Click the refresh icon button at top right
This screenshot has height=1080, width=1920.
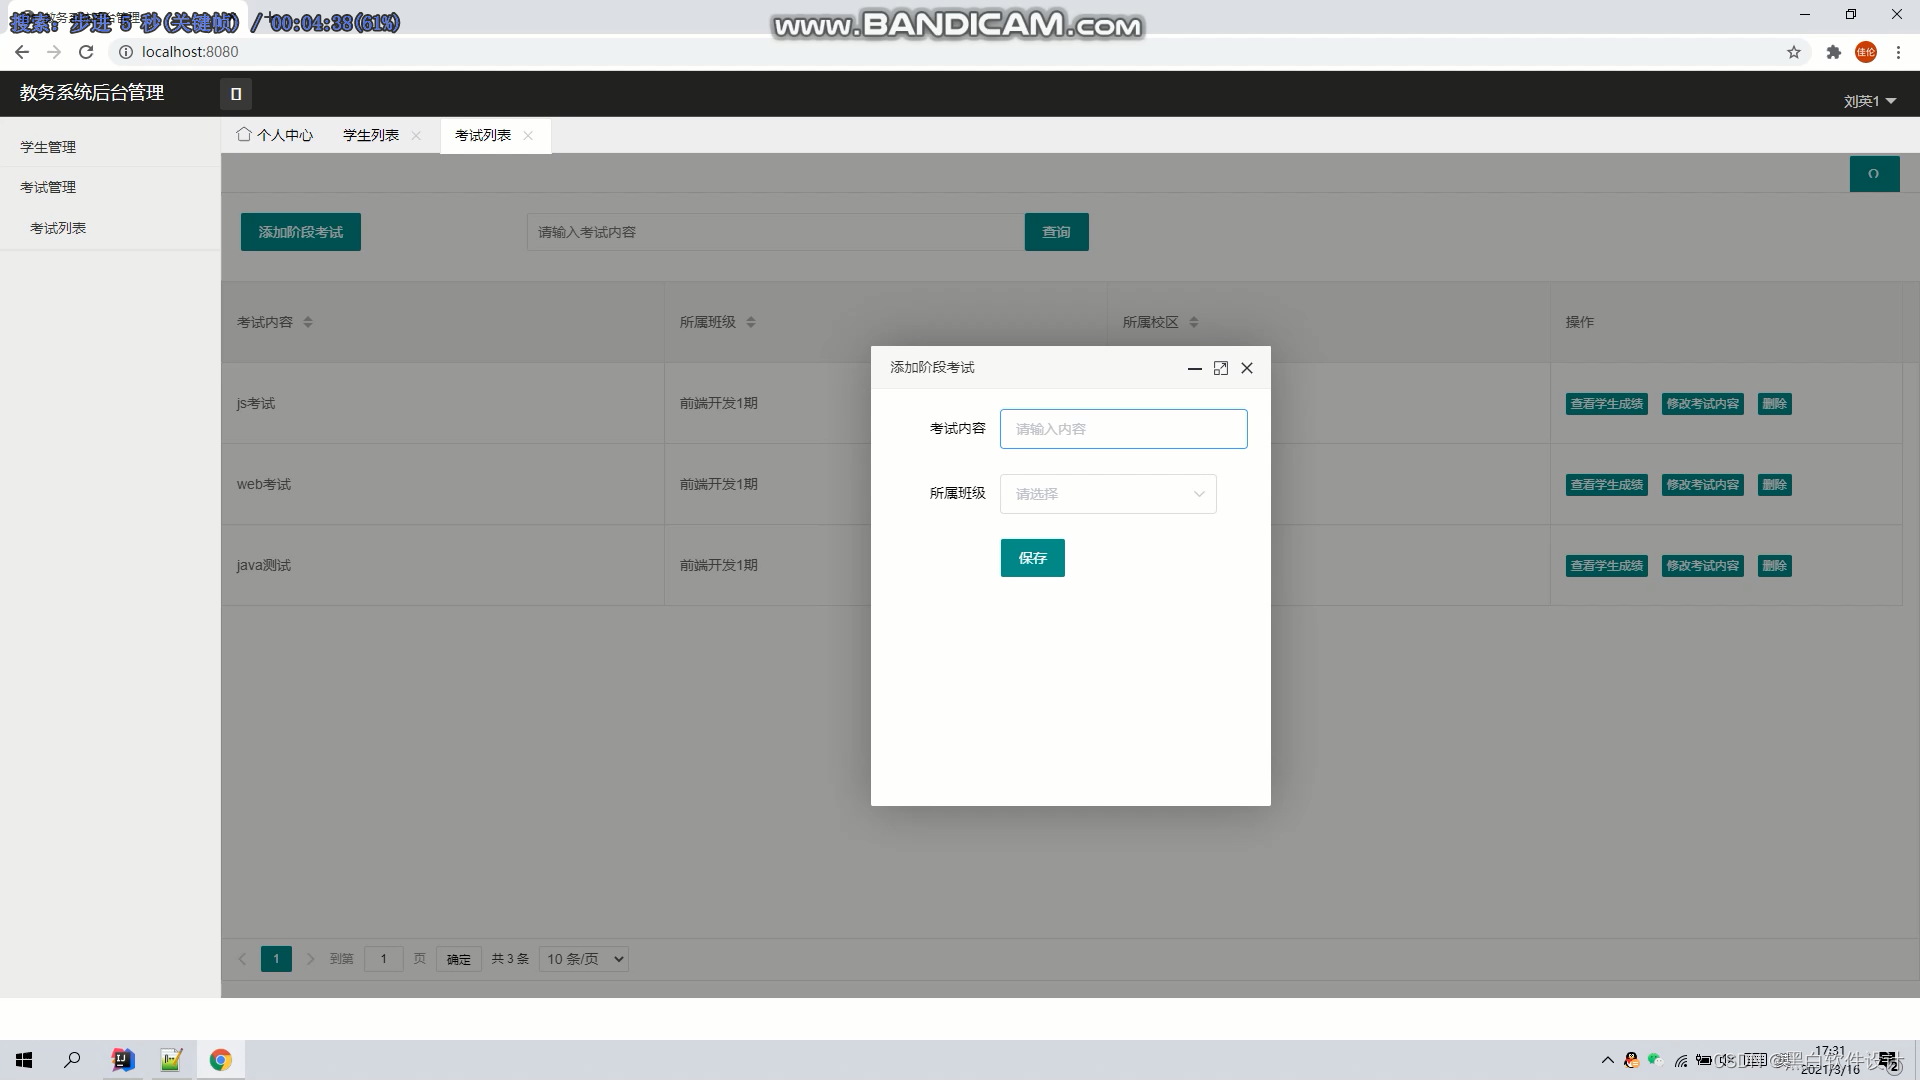[x=1874, y=174]
